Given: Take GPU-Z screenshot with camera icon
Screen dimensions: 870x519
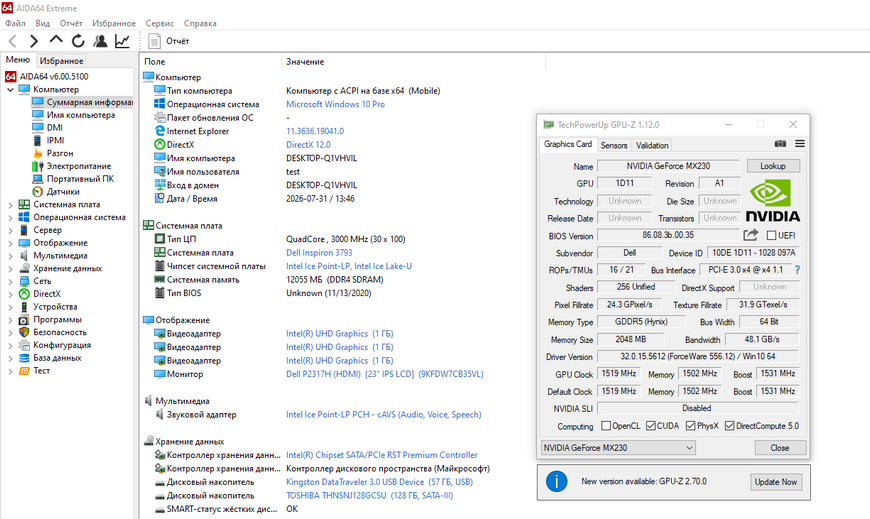Looking at the screenshot, I should (780, 144).
